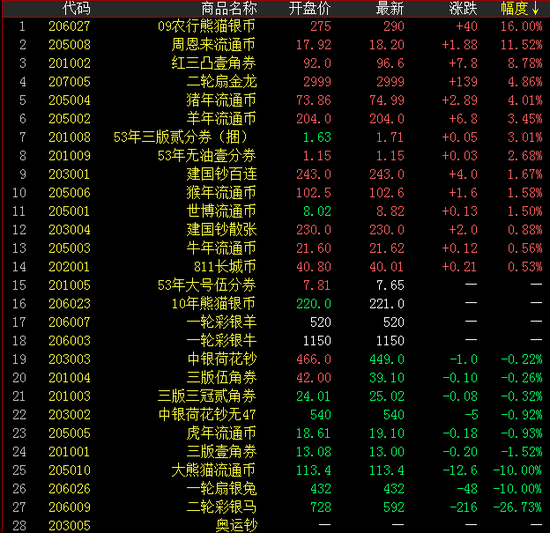The width and height of the screenshot is (550, 533).
Task: Click code 201002
Action: [x=69, y=63]
